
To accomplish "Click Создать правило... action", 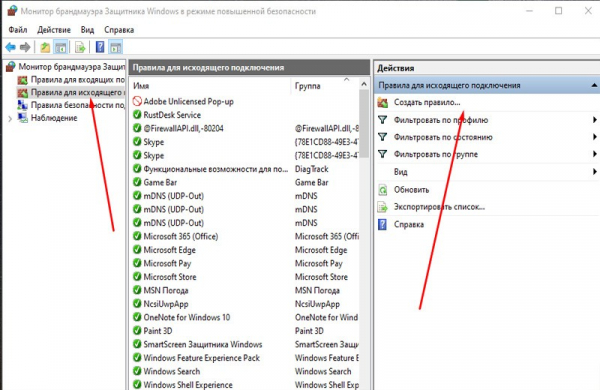I will pos(427,102).
